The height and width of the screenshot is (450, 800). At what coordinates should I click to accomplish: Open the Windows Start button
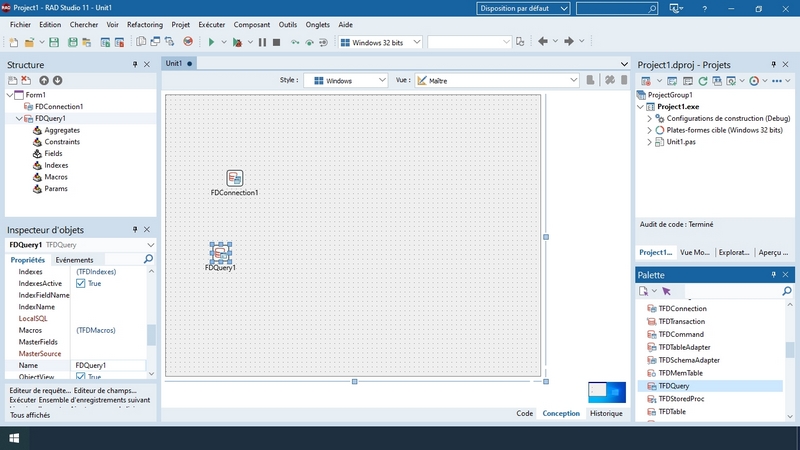pyautogui.click(x=15, y=438)
